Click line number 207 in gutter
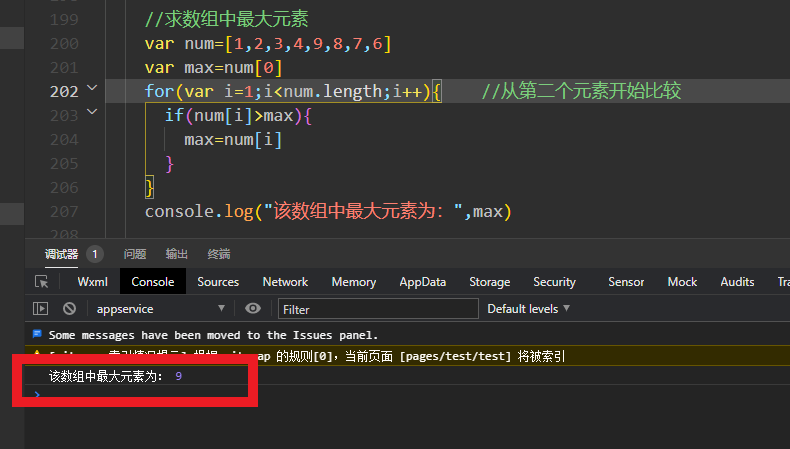Screen dimensions: 790x449 64,211
